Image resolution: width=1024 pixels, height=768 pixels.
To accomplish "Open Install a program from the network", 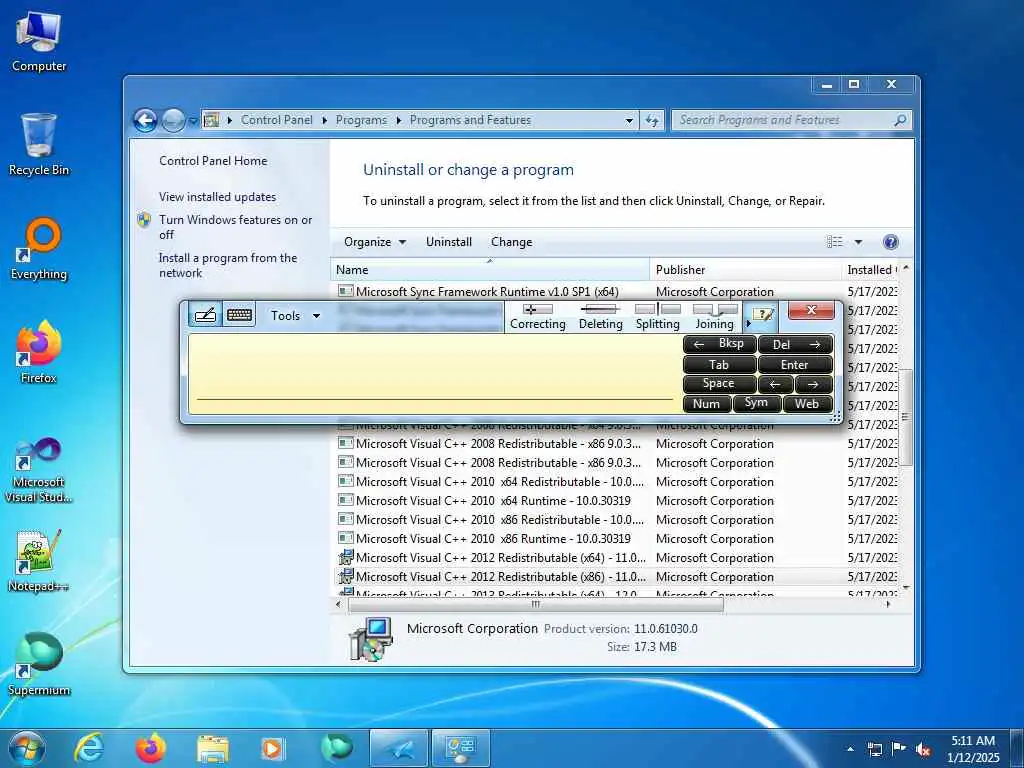I will (x=228, y=265).
